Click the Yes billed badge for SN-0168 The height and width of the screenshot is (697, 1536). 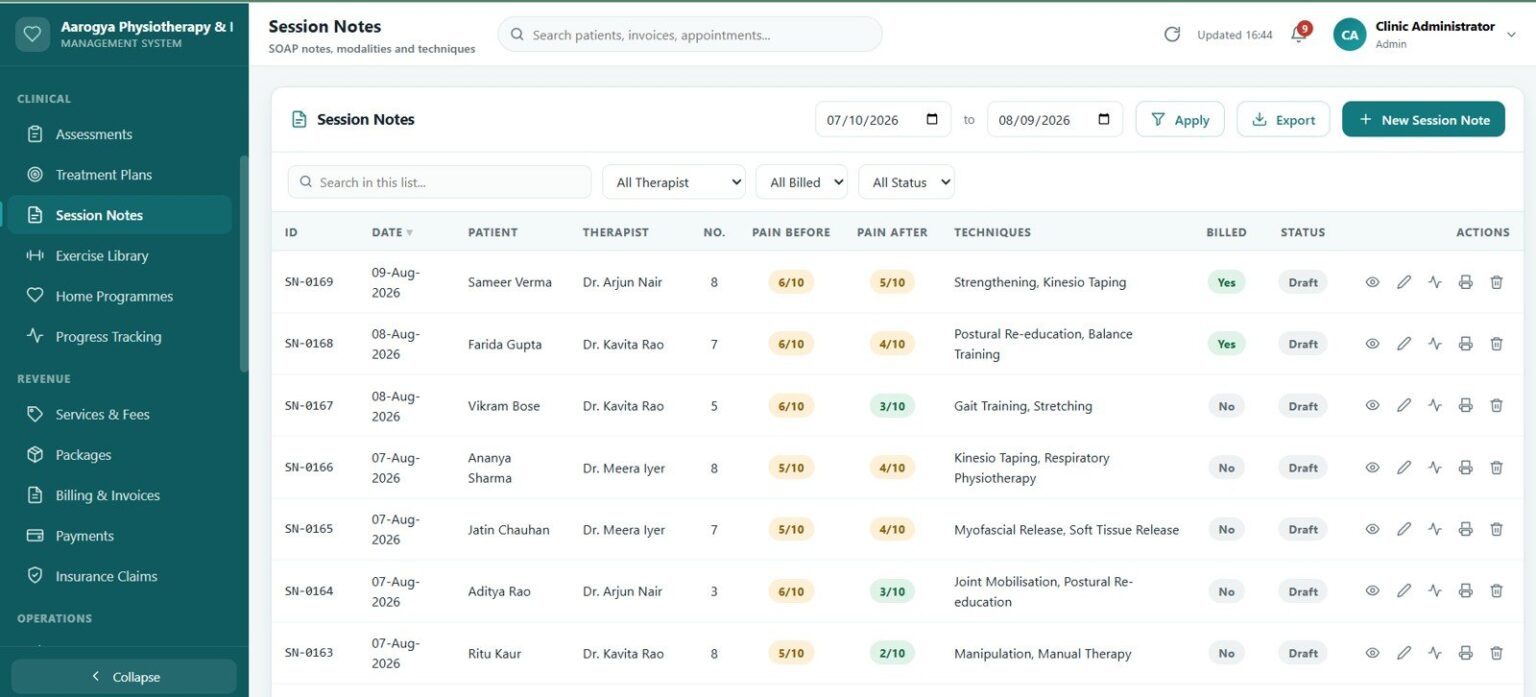click(1226, 344)
